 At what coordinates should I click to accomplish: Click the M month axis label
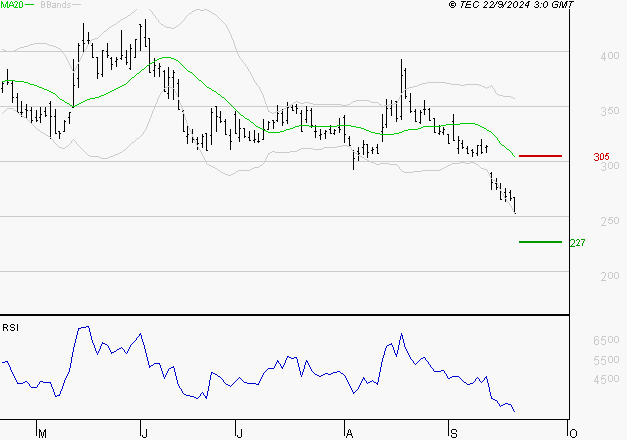pyautogui.click(x=42, y=434)
